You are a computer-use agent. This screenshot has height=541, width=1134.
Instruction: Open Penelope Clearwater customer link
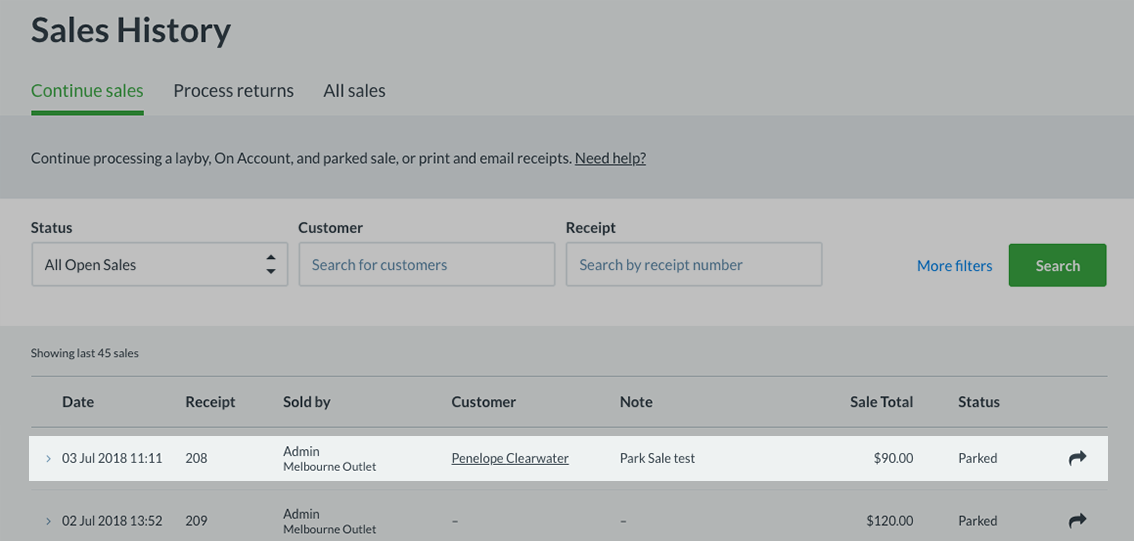coord(510,458)
